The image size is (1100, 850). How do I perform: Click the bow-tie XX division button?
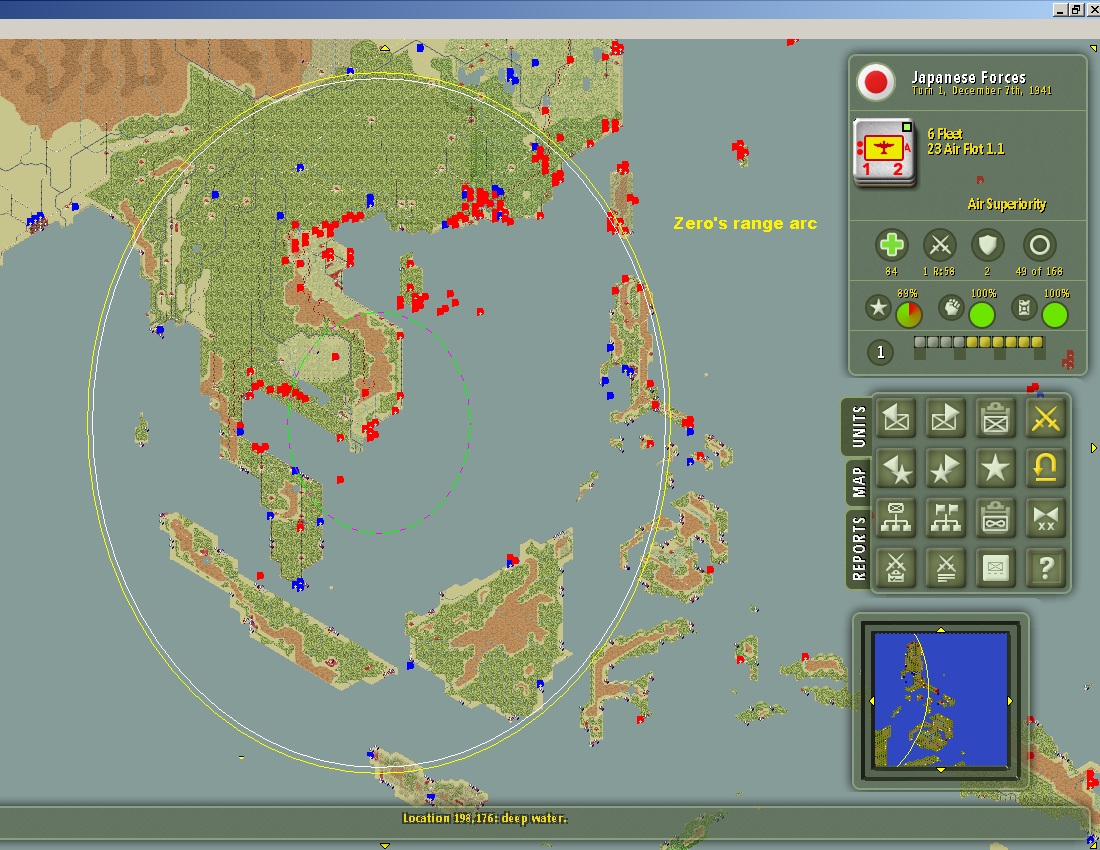[1045, 518]
